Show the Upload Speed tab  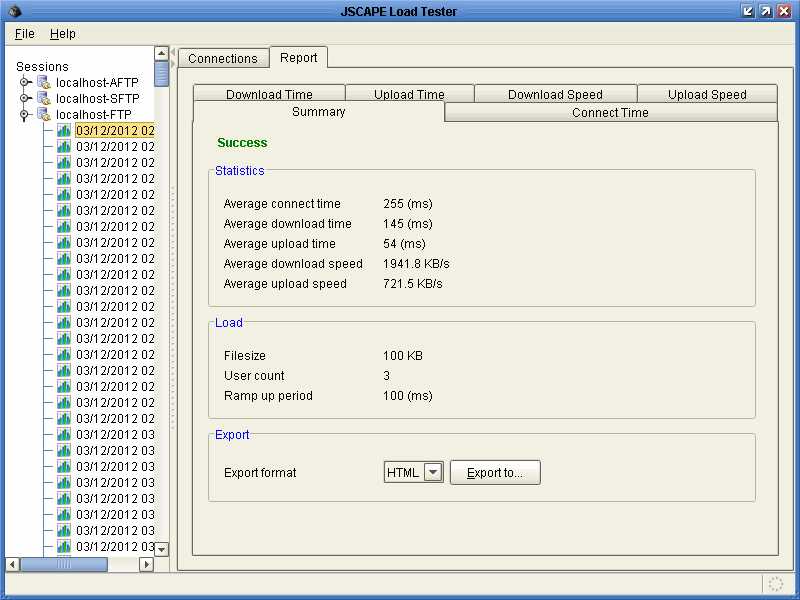point(707,94)
